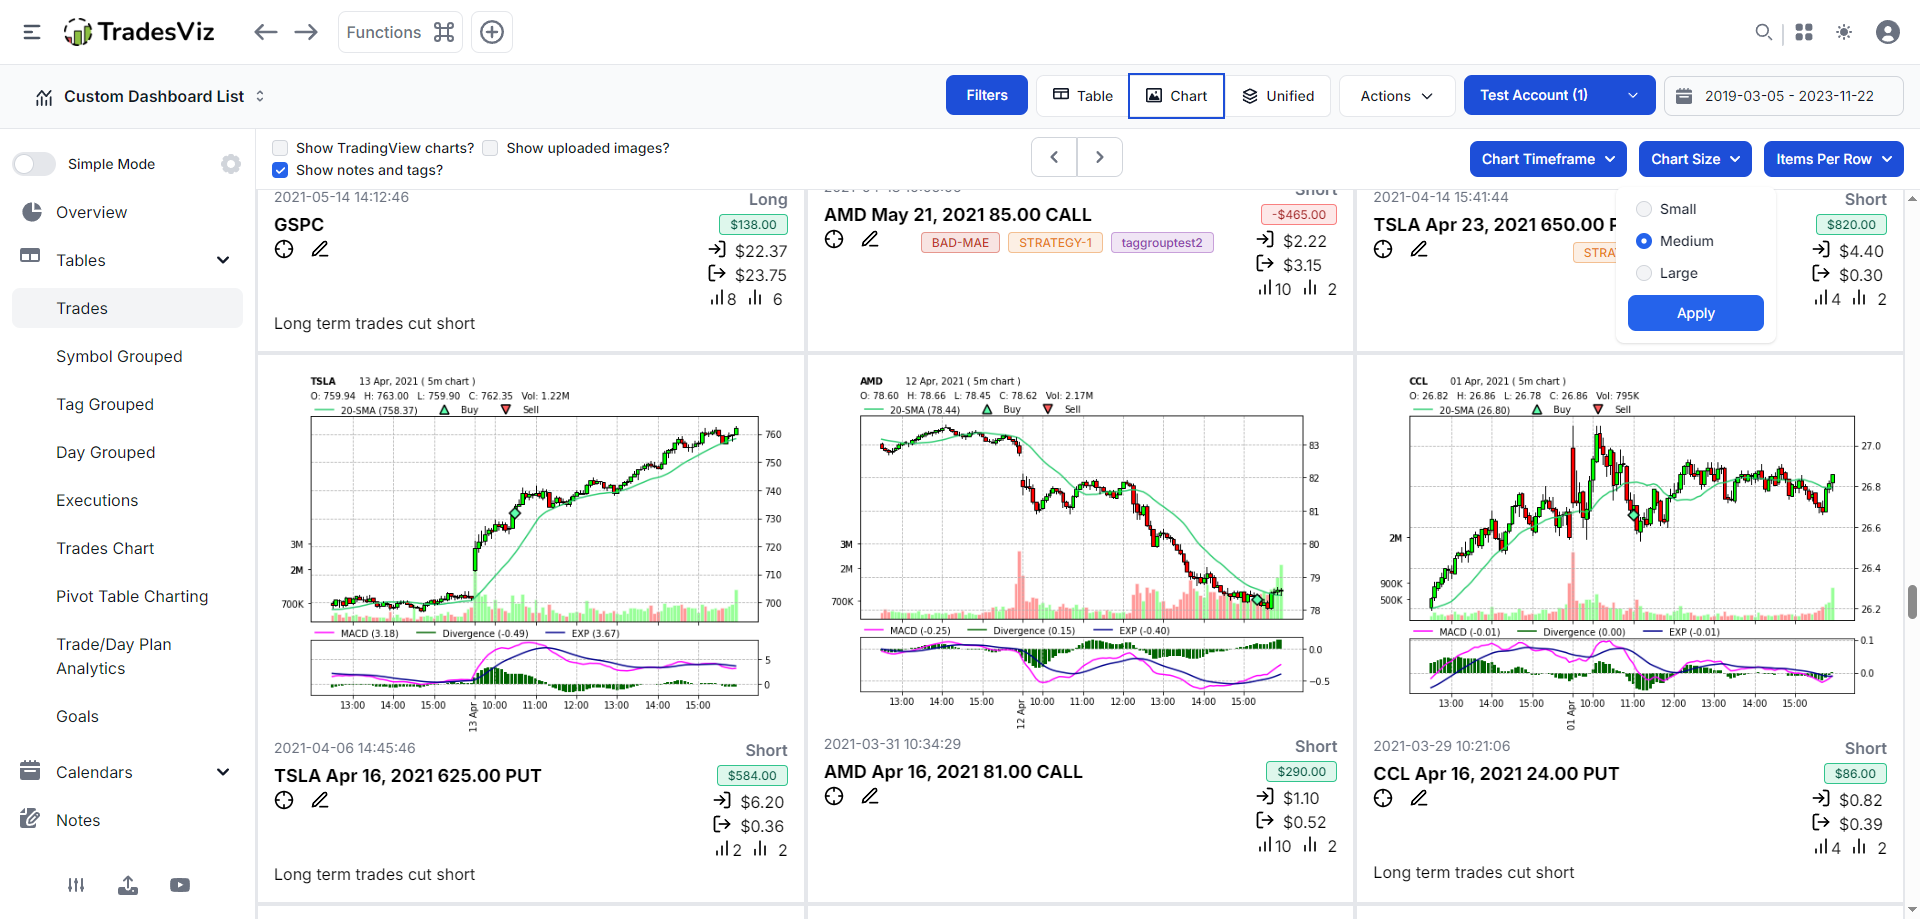The height and width of the screenshot is (919, 1920).
Task: Open simple mode settings gear
Action: point(231,164)
